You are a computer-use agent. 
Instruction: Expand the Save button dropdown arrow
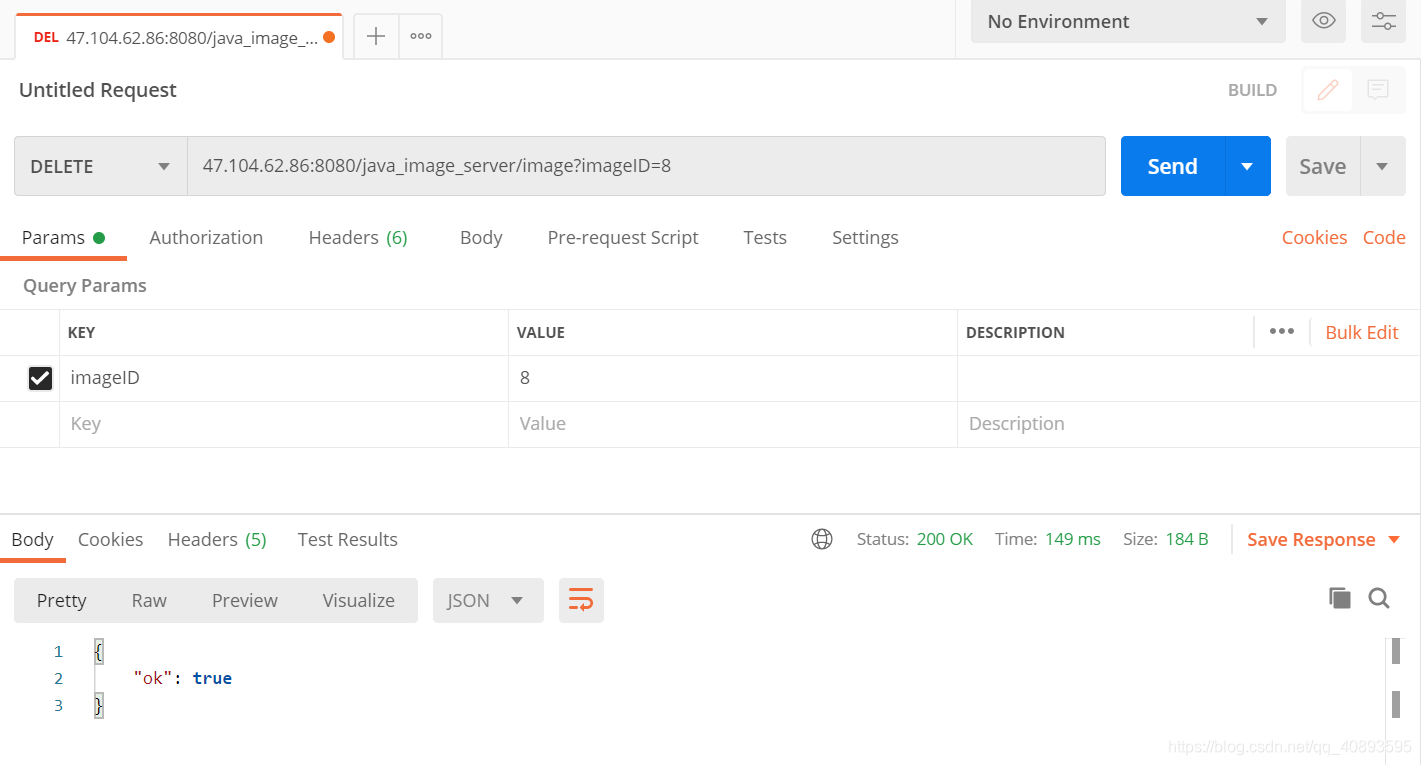1383,166
